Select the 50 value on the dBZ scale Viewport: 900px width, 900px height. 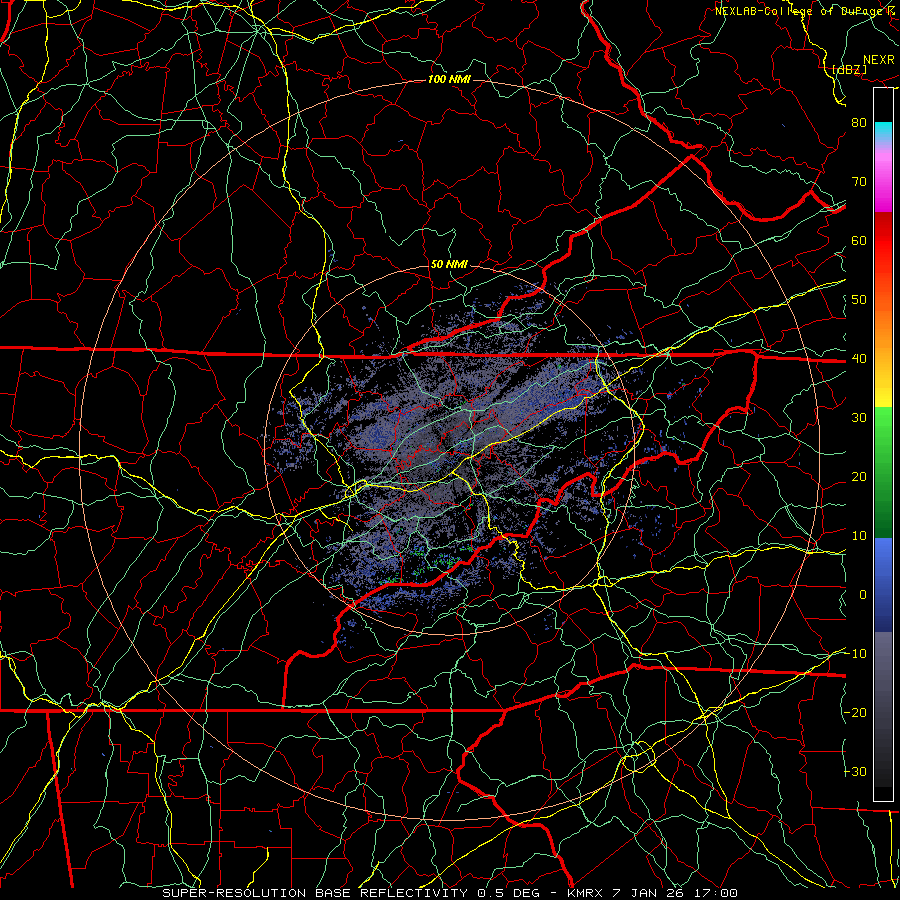[859, 300]
